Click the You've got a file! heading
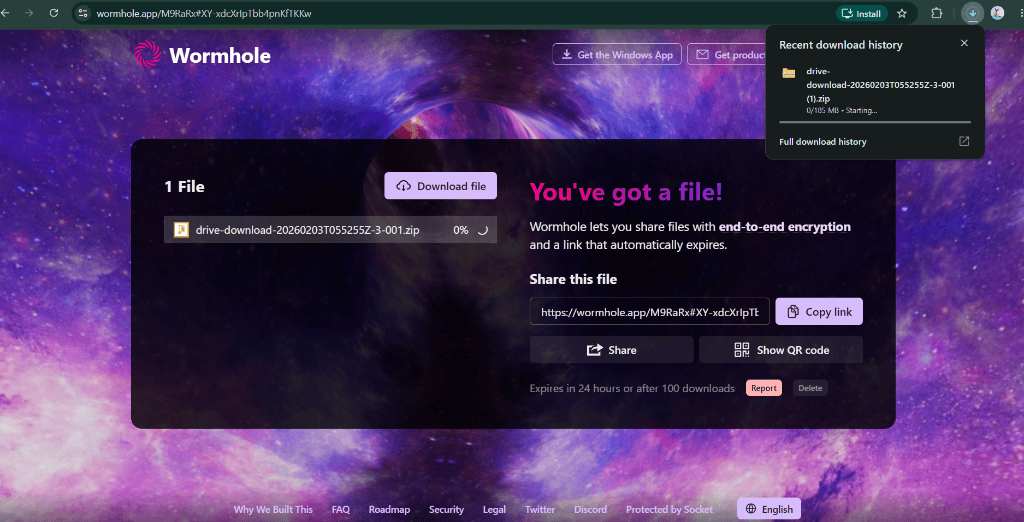This screenshot has height=522, width=1024. (626, 192)
